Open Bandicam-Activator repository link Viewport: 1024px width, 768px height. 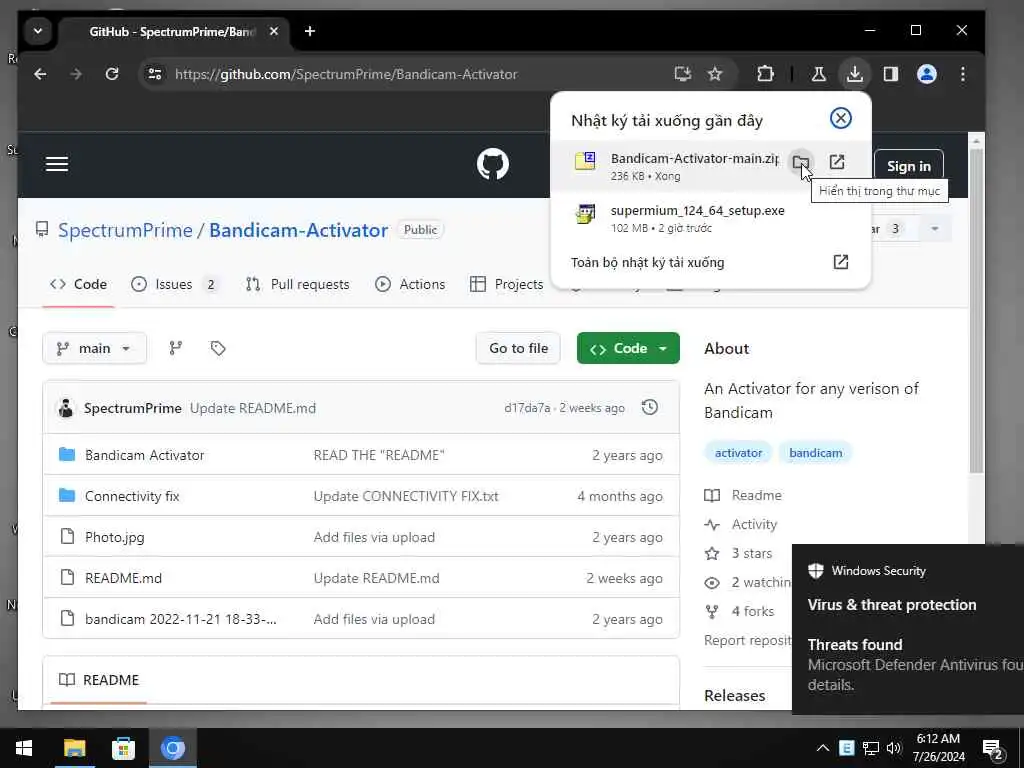298,230
